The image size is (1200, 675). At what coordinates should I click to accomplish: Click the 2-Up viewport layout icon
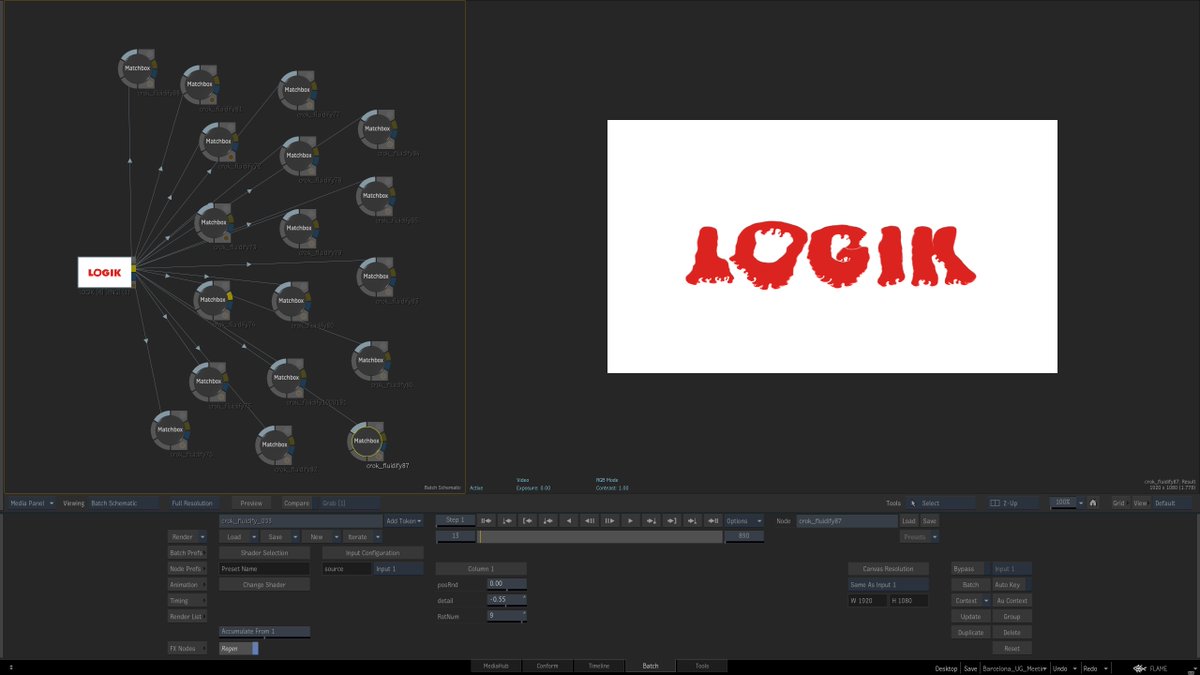coord(995,503)
